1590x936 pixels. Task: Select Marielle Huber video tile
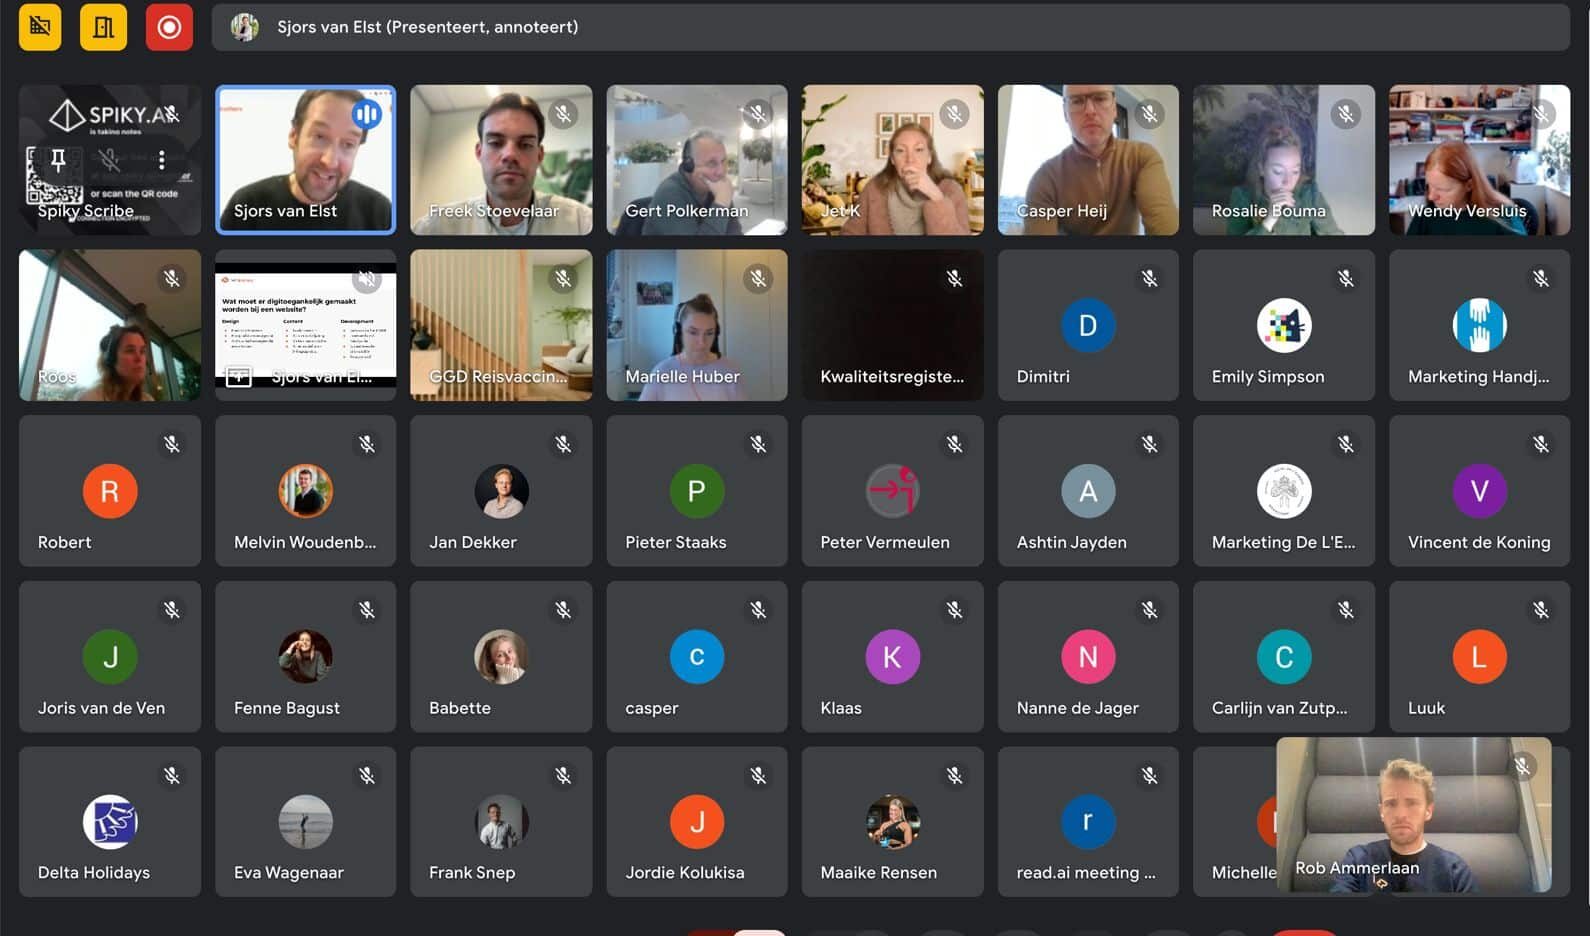[x=697, y=325]
